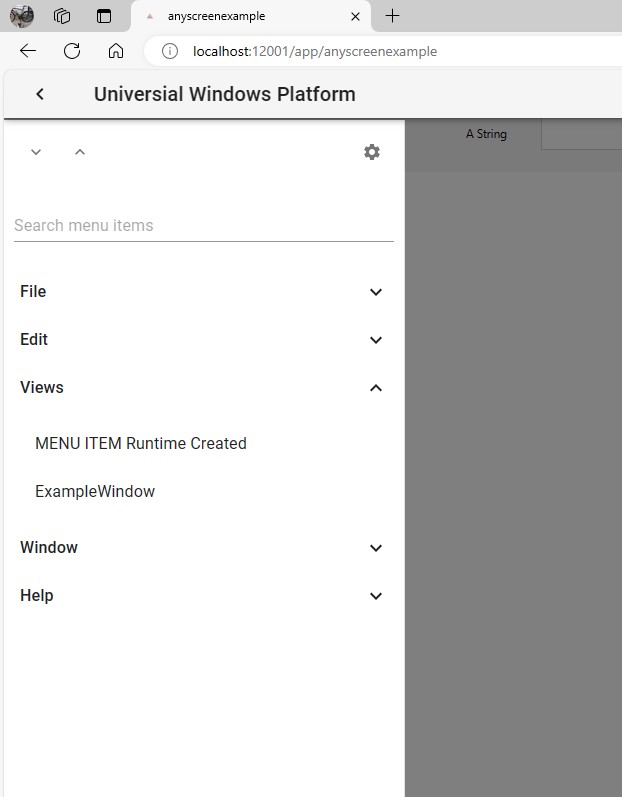Screen dimensions: 622x797
Task: Click the Search menu items field
Action: [x=203, y=225]
